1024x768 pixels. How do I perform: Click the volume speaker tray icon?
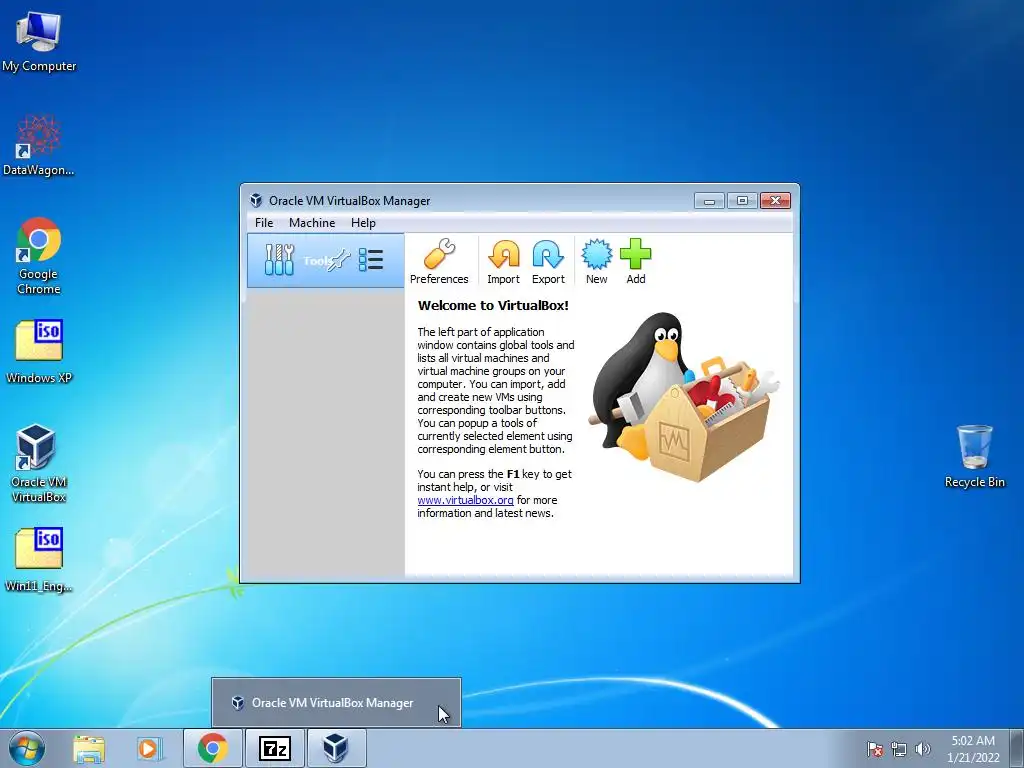pyautogui.click(x=922, y=749)
